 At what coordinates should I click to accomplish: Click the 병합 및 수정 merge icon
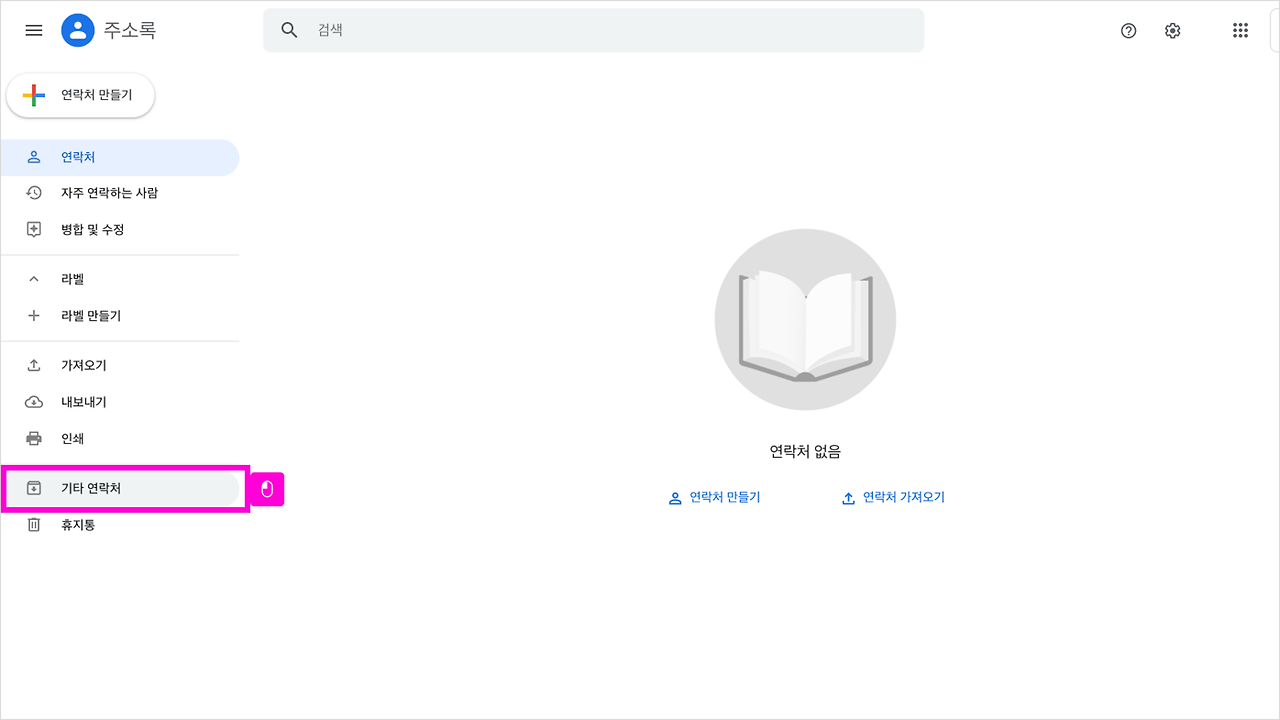point(33,229)
